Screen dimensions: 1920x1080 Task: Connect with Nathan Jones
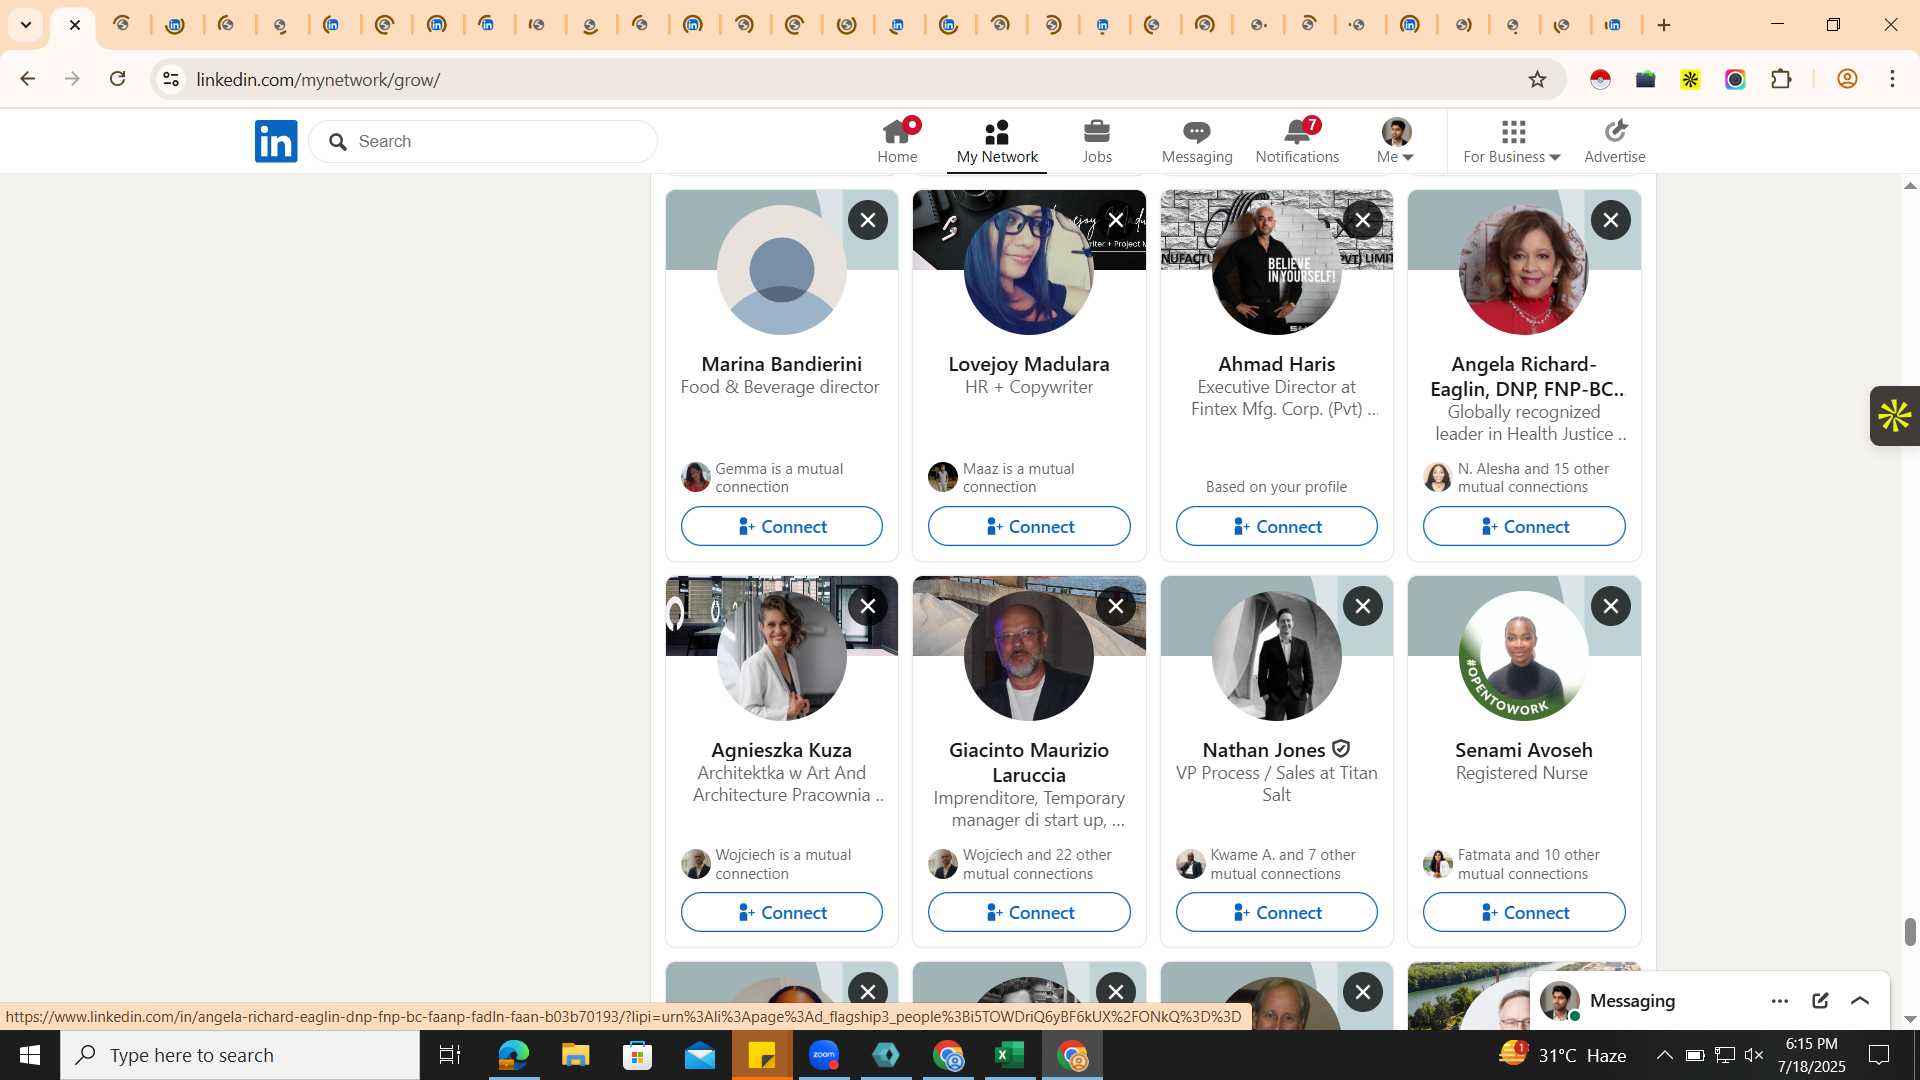point(1277,912)
